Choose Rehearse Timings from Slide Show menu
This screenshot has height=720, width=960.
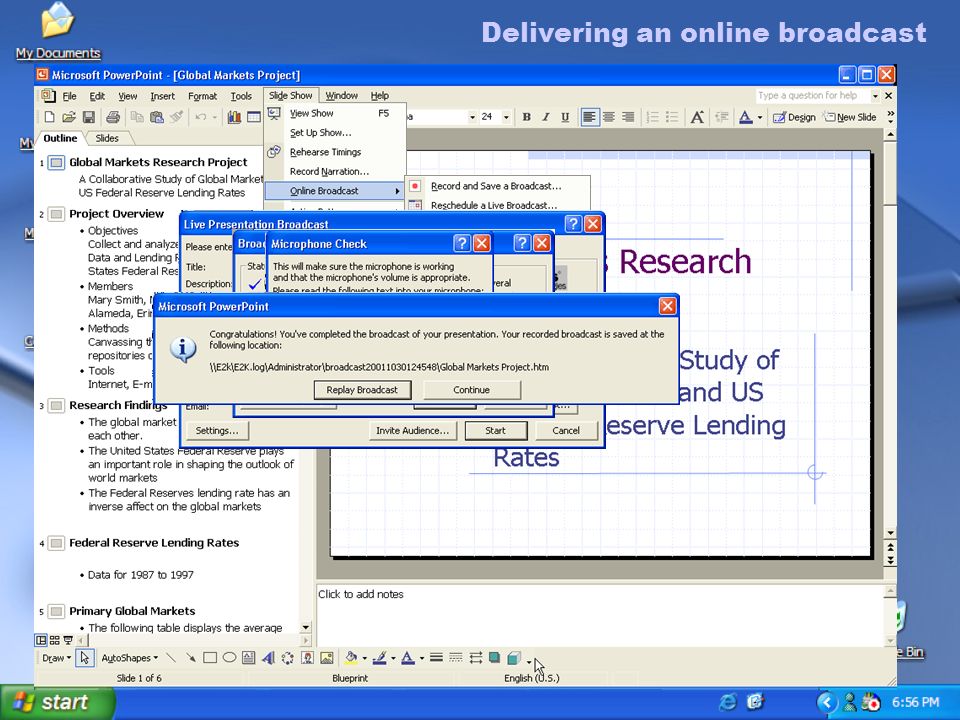[336, 152]
